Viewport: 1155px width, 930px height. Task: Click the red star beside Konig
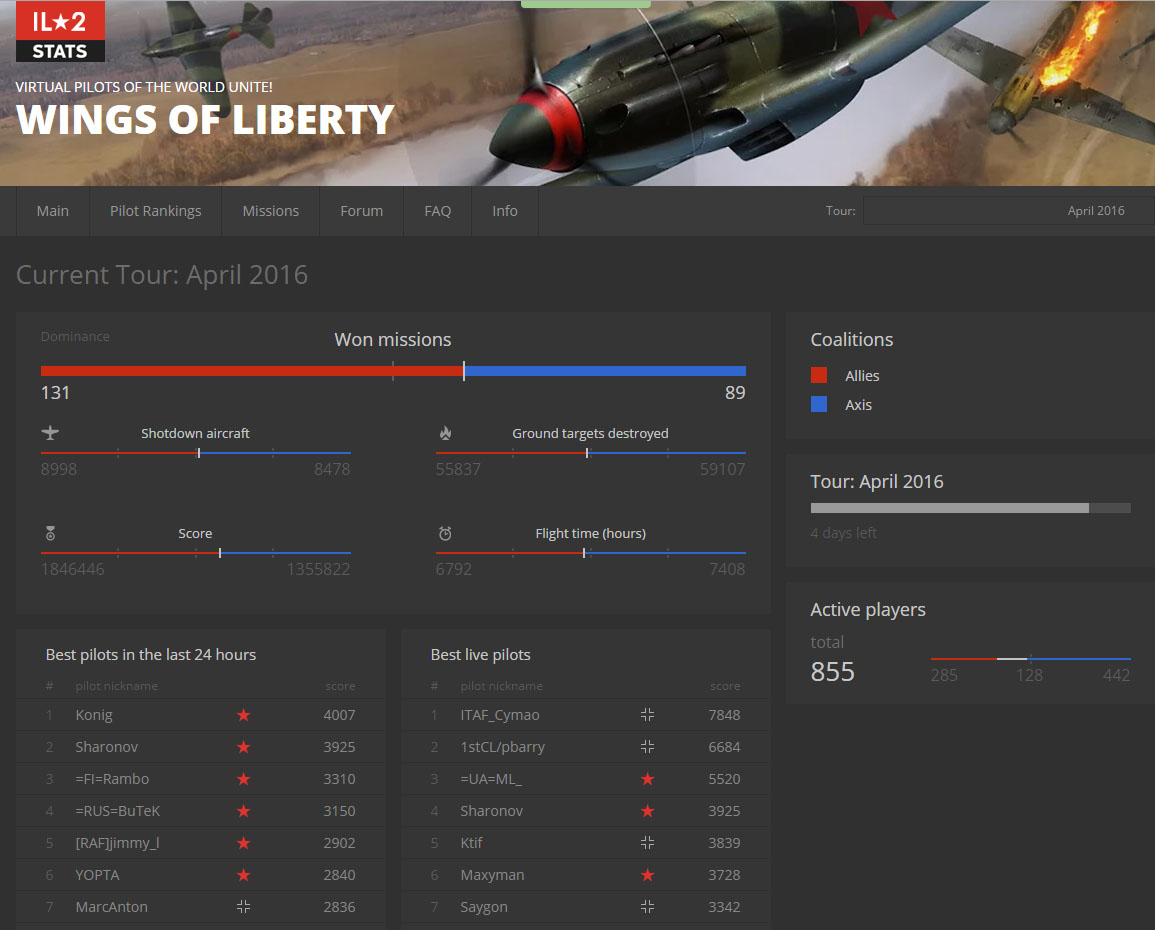(x=243, y=715)
